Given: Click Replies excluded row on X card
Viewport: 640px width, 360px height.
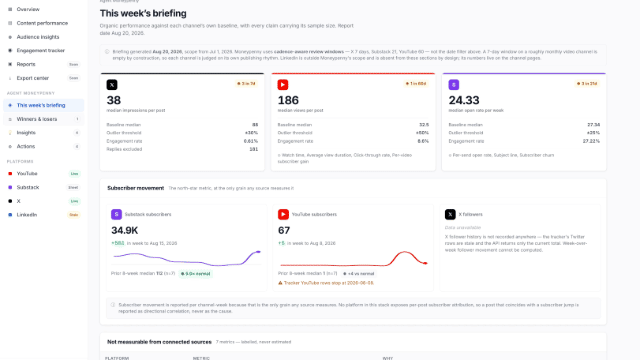Looking at the screenshot, I should coord(182,149).
